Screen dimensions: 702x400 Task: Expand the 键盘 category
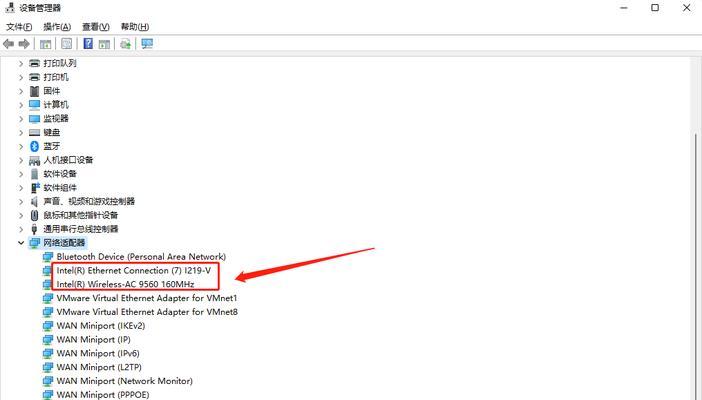click(x=21, y=133)
